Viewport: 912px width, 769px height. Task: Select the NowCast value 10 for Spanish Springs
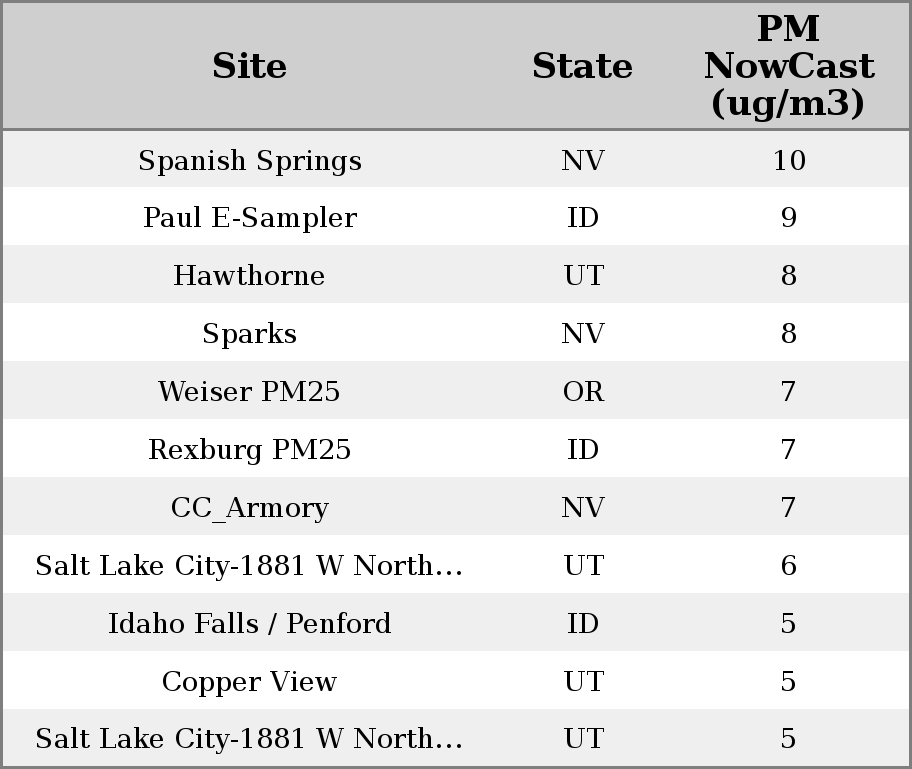tap(788, 161)
